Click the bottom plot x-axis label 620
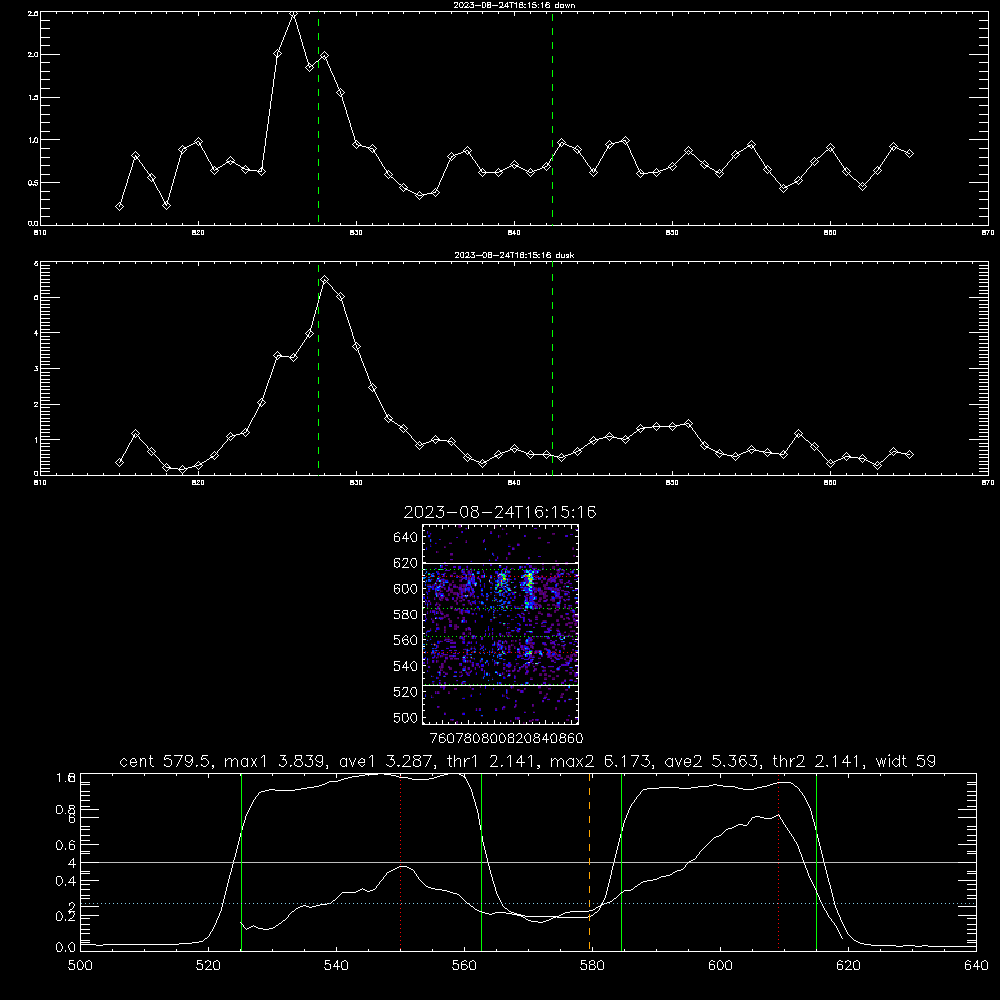Viewport: 1000px width, 1000px height. tap(848, 966)
